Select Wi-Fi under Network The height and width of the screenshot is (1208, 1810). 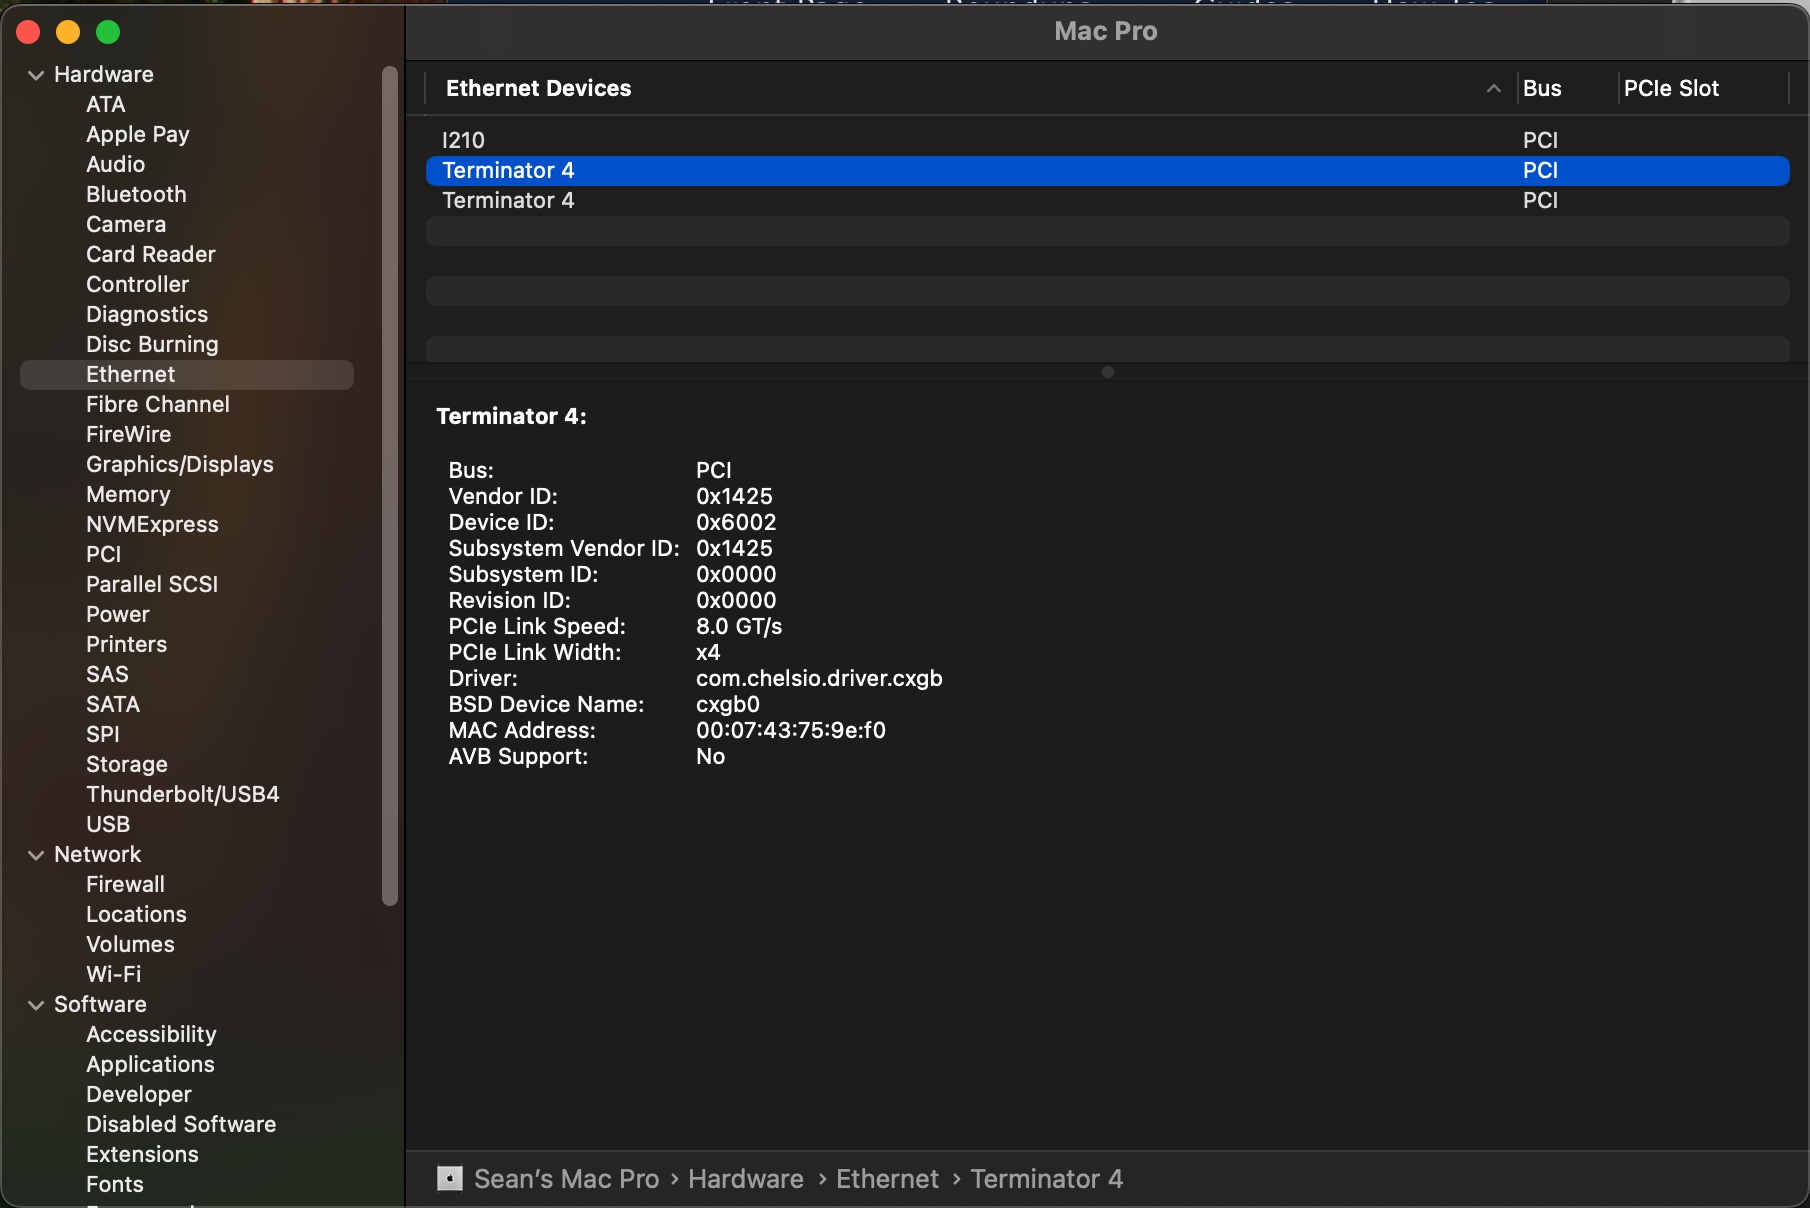coord(114,975)
